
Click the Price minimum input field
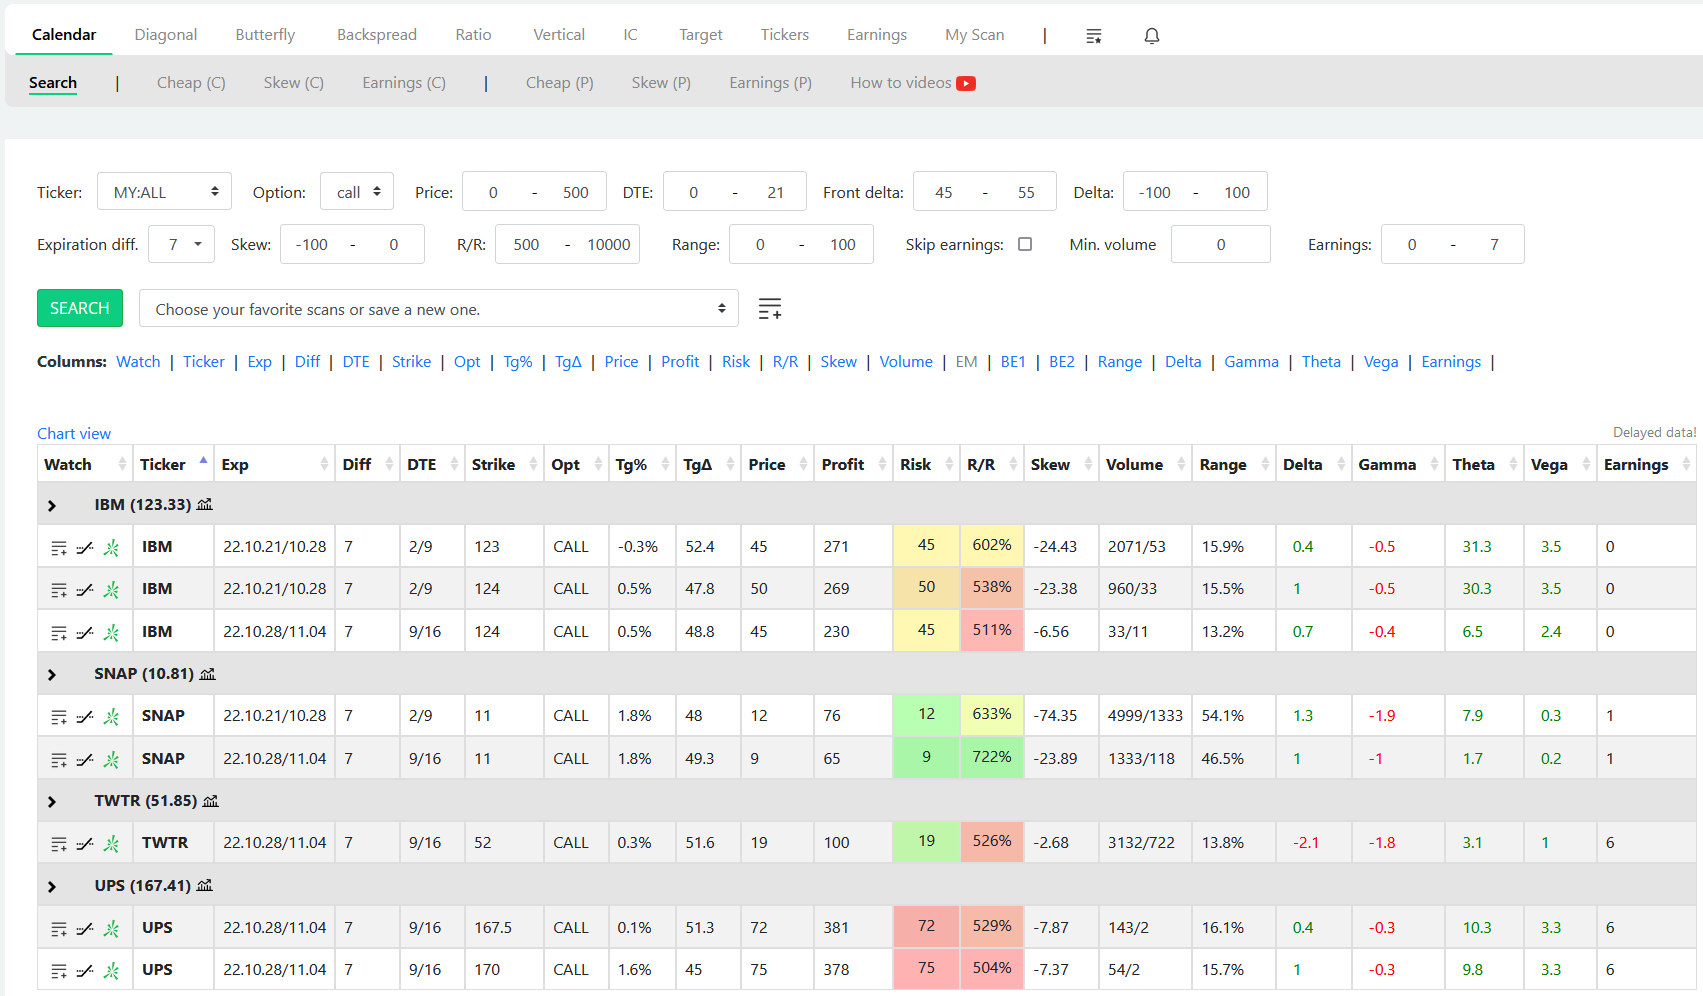tap(493, 192)
